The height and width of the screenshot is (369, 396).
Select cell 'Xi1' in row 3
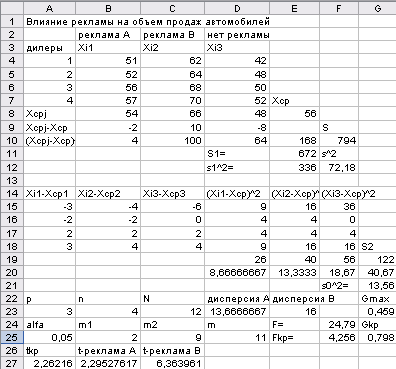pos(108,48)
